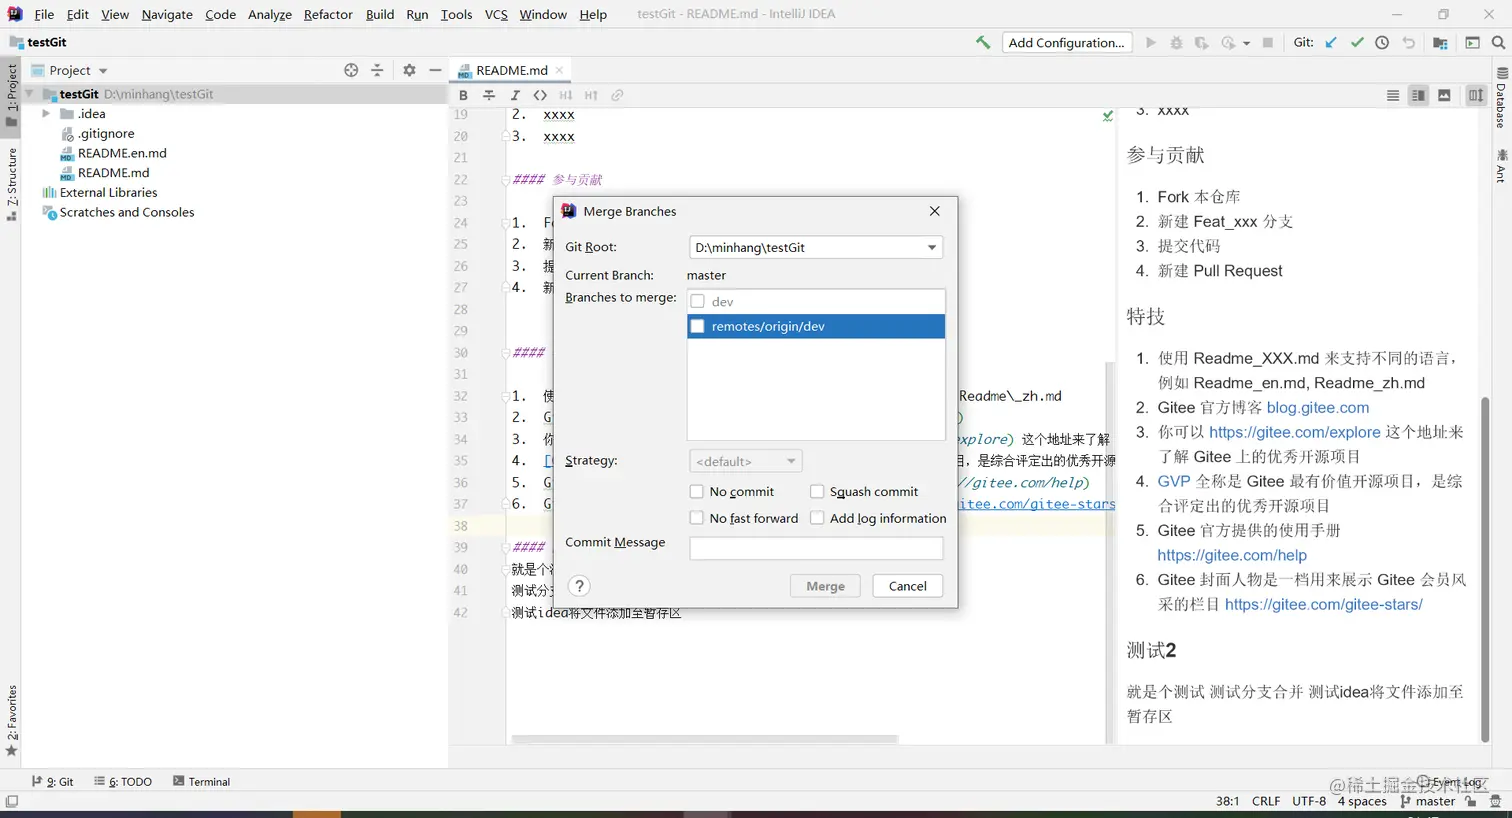The width and height of the screenshot is (1512, 818).
Task: Click the insert link icon
Action: (617, 95)
